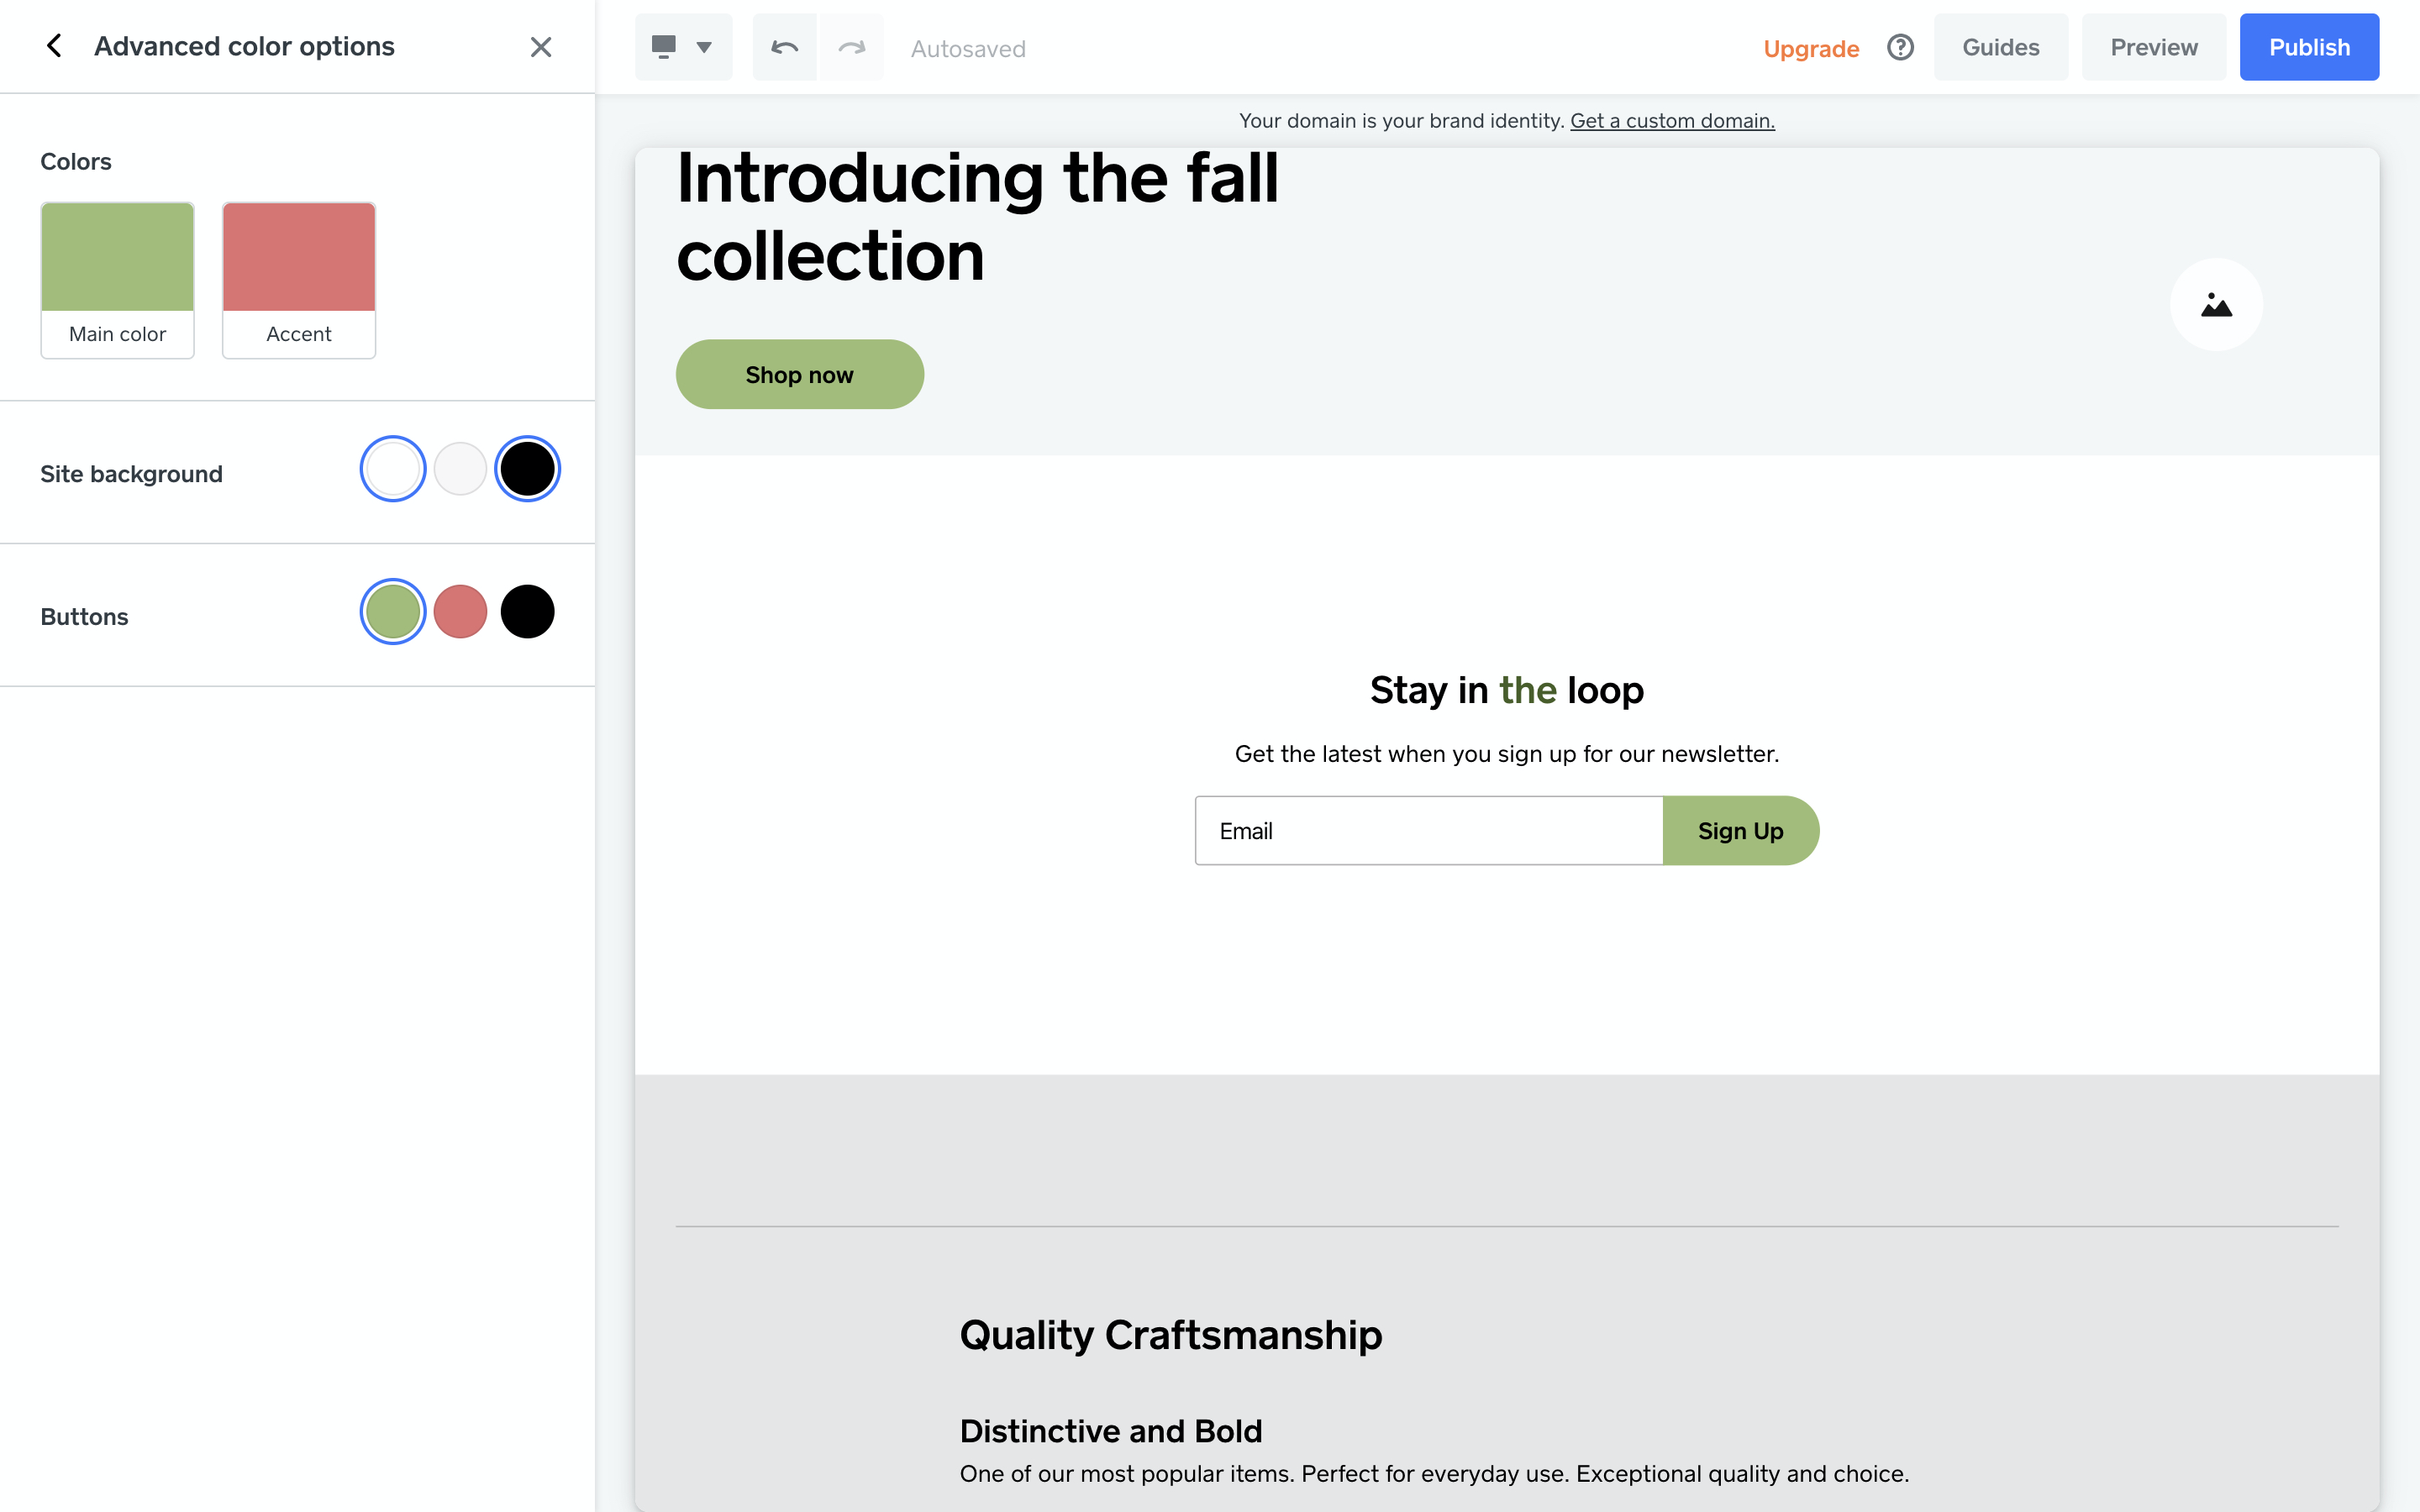2420x1512 pixels.
Task: Click the Preview button
Action: point(2153,47)
